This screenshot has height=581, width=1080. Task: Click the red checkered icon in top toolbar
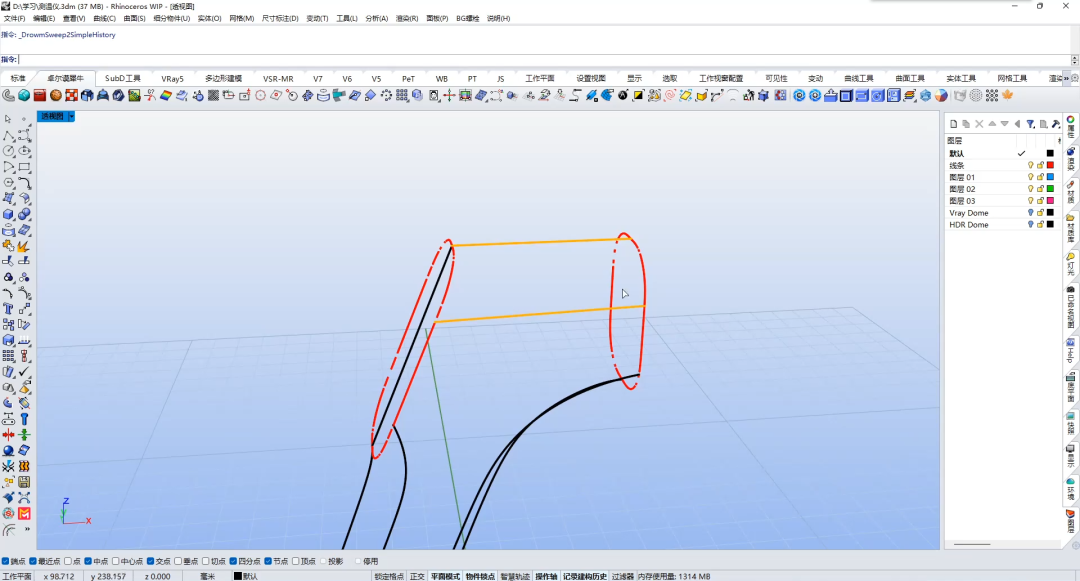tap(72, 96)
